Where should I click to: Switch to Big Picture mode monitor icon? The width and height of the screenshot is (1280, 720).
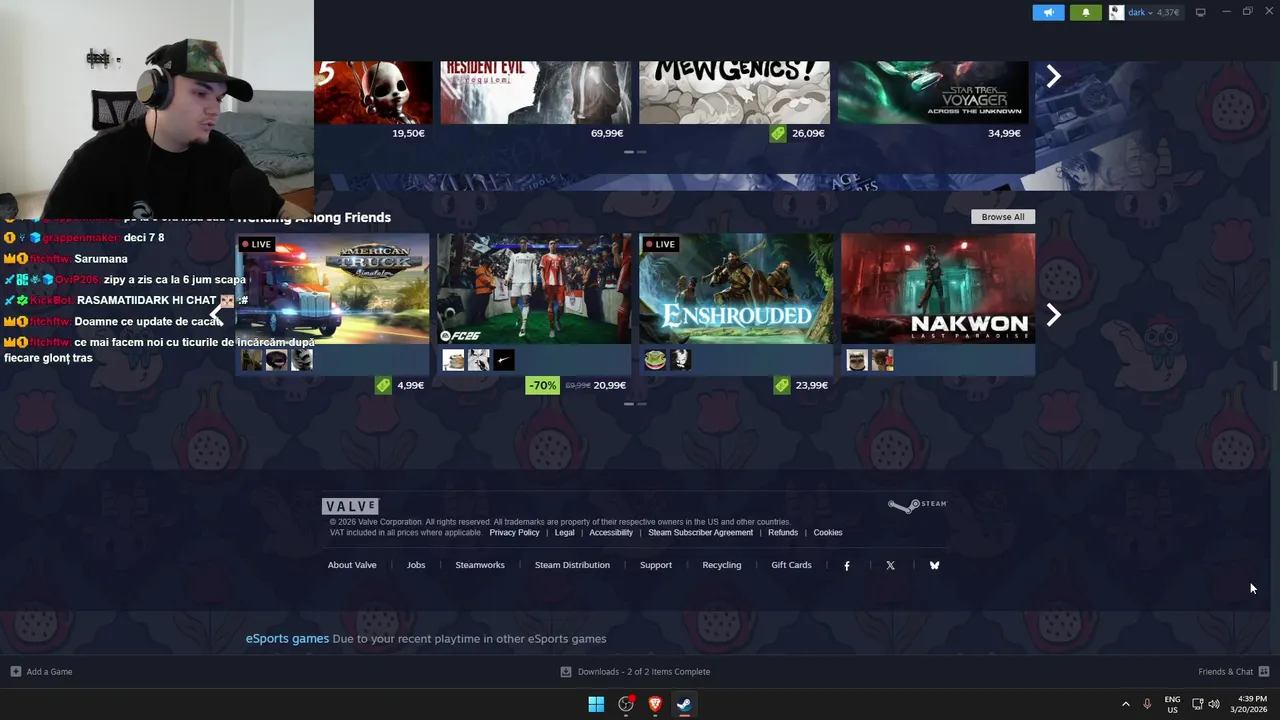[x=1200, y=12]
